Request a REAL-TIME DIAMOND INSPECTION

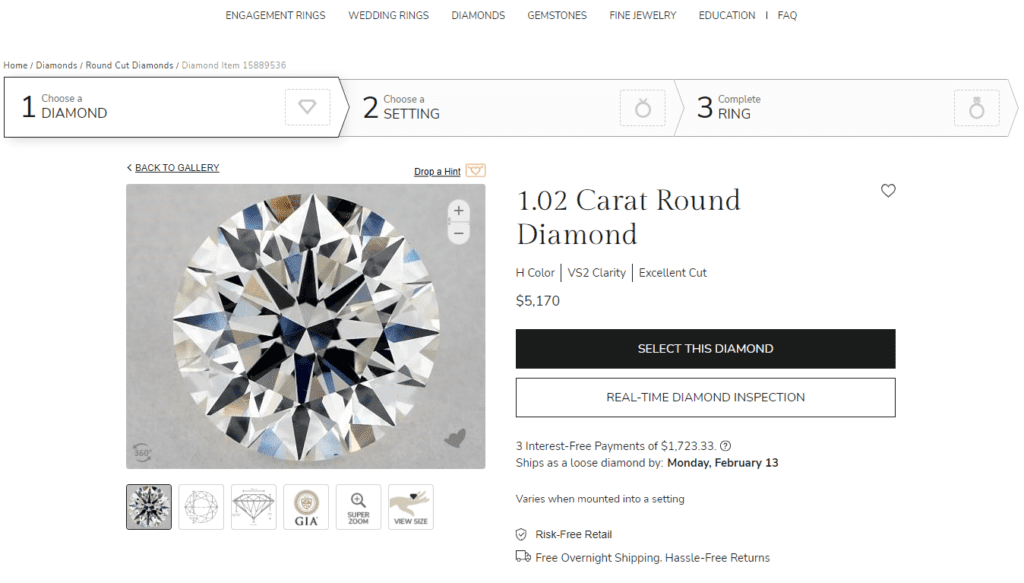705,397
